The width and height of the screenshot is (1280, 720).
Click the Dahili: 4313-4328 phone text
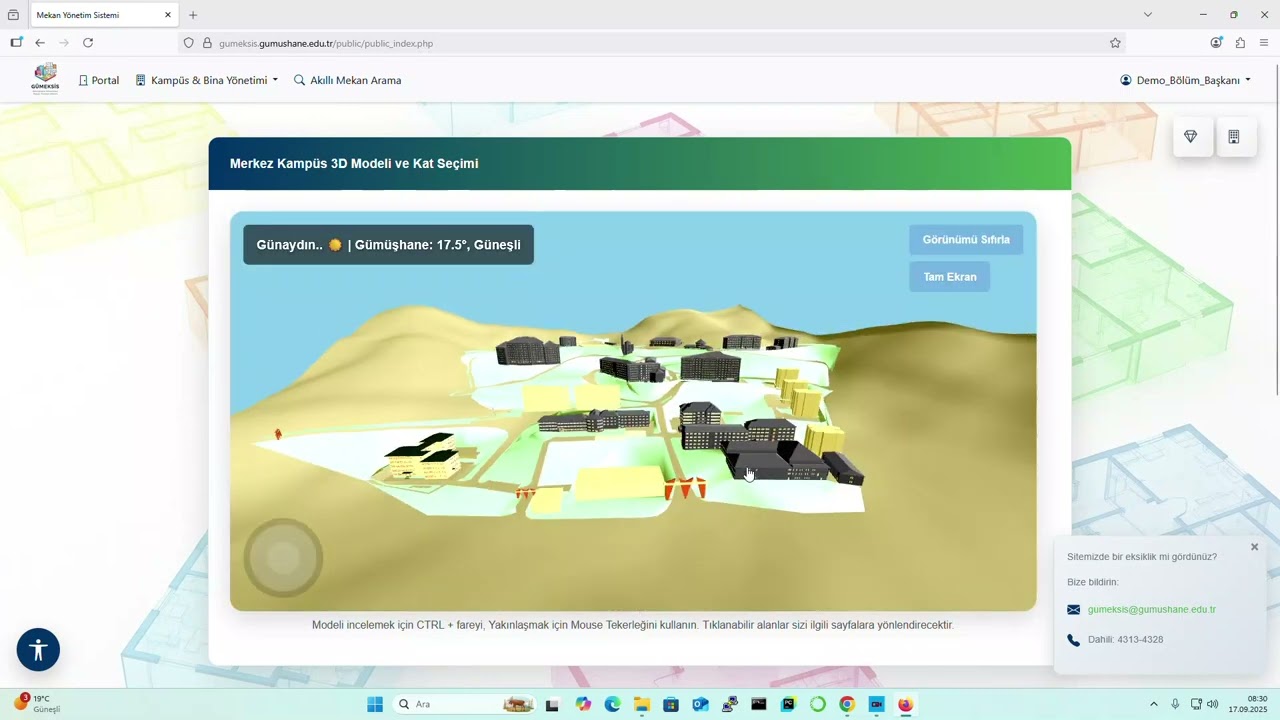point(1126,639)
